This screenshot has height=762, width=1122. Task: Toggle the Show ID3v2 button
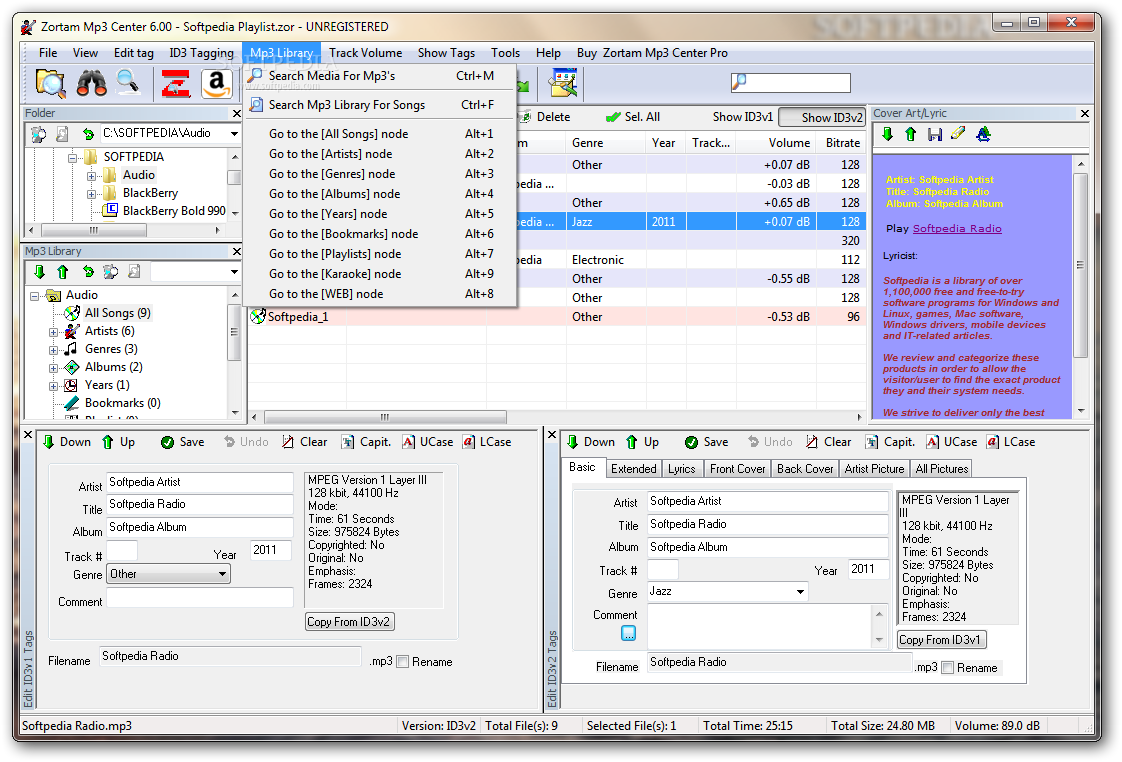point(821,117)
